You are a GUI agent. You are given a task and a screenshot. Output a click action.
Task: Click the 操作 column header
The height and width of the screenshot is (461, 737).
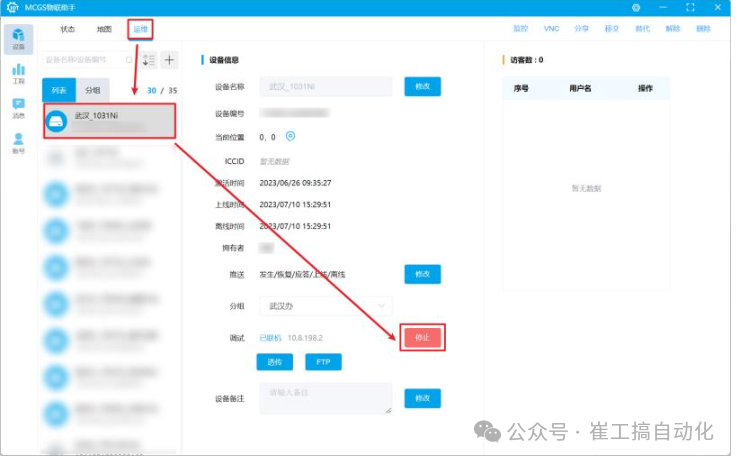tap(645, 88)
